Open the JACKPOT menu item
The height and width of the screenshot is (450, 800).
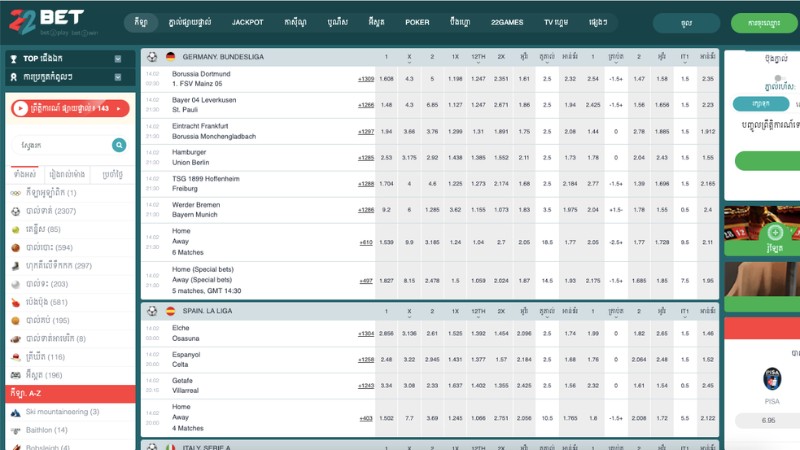click(x=247, y=21)
